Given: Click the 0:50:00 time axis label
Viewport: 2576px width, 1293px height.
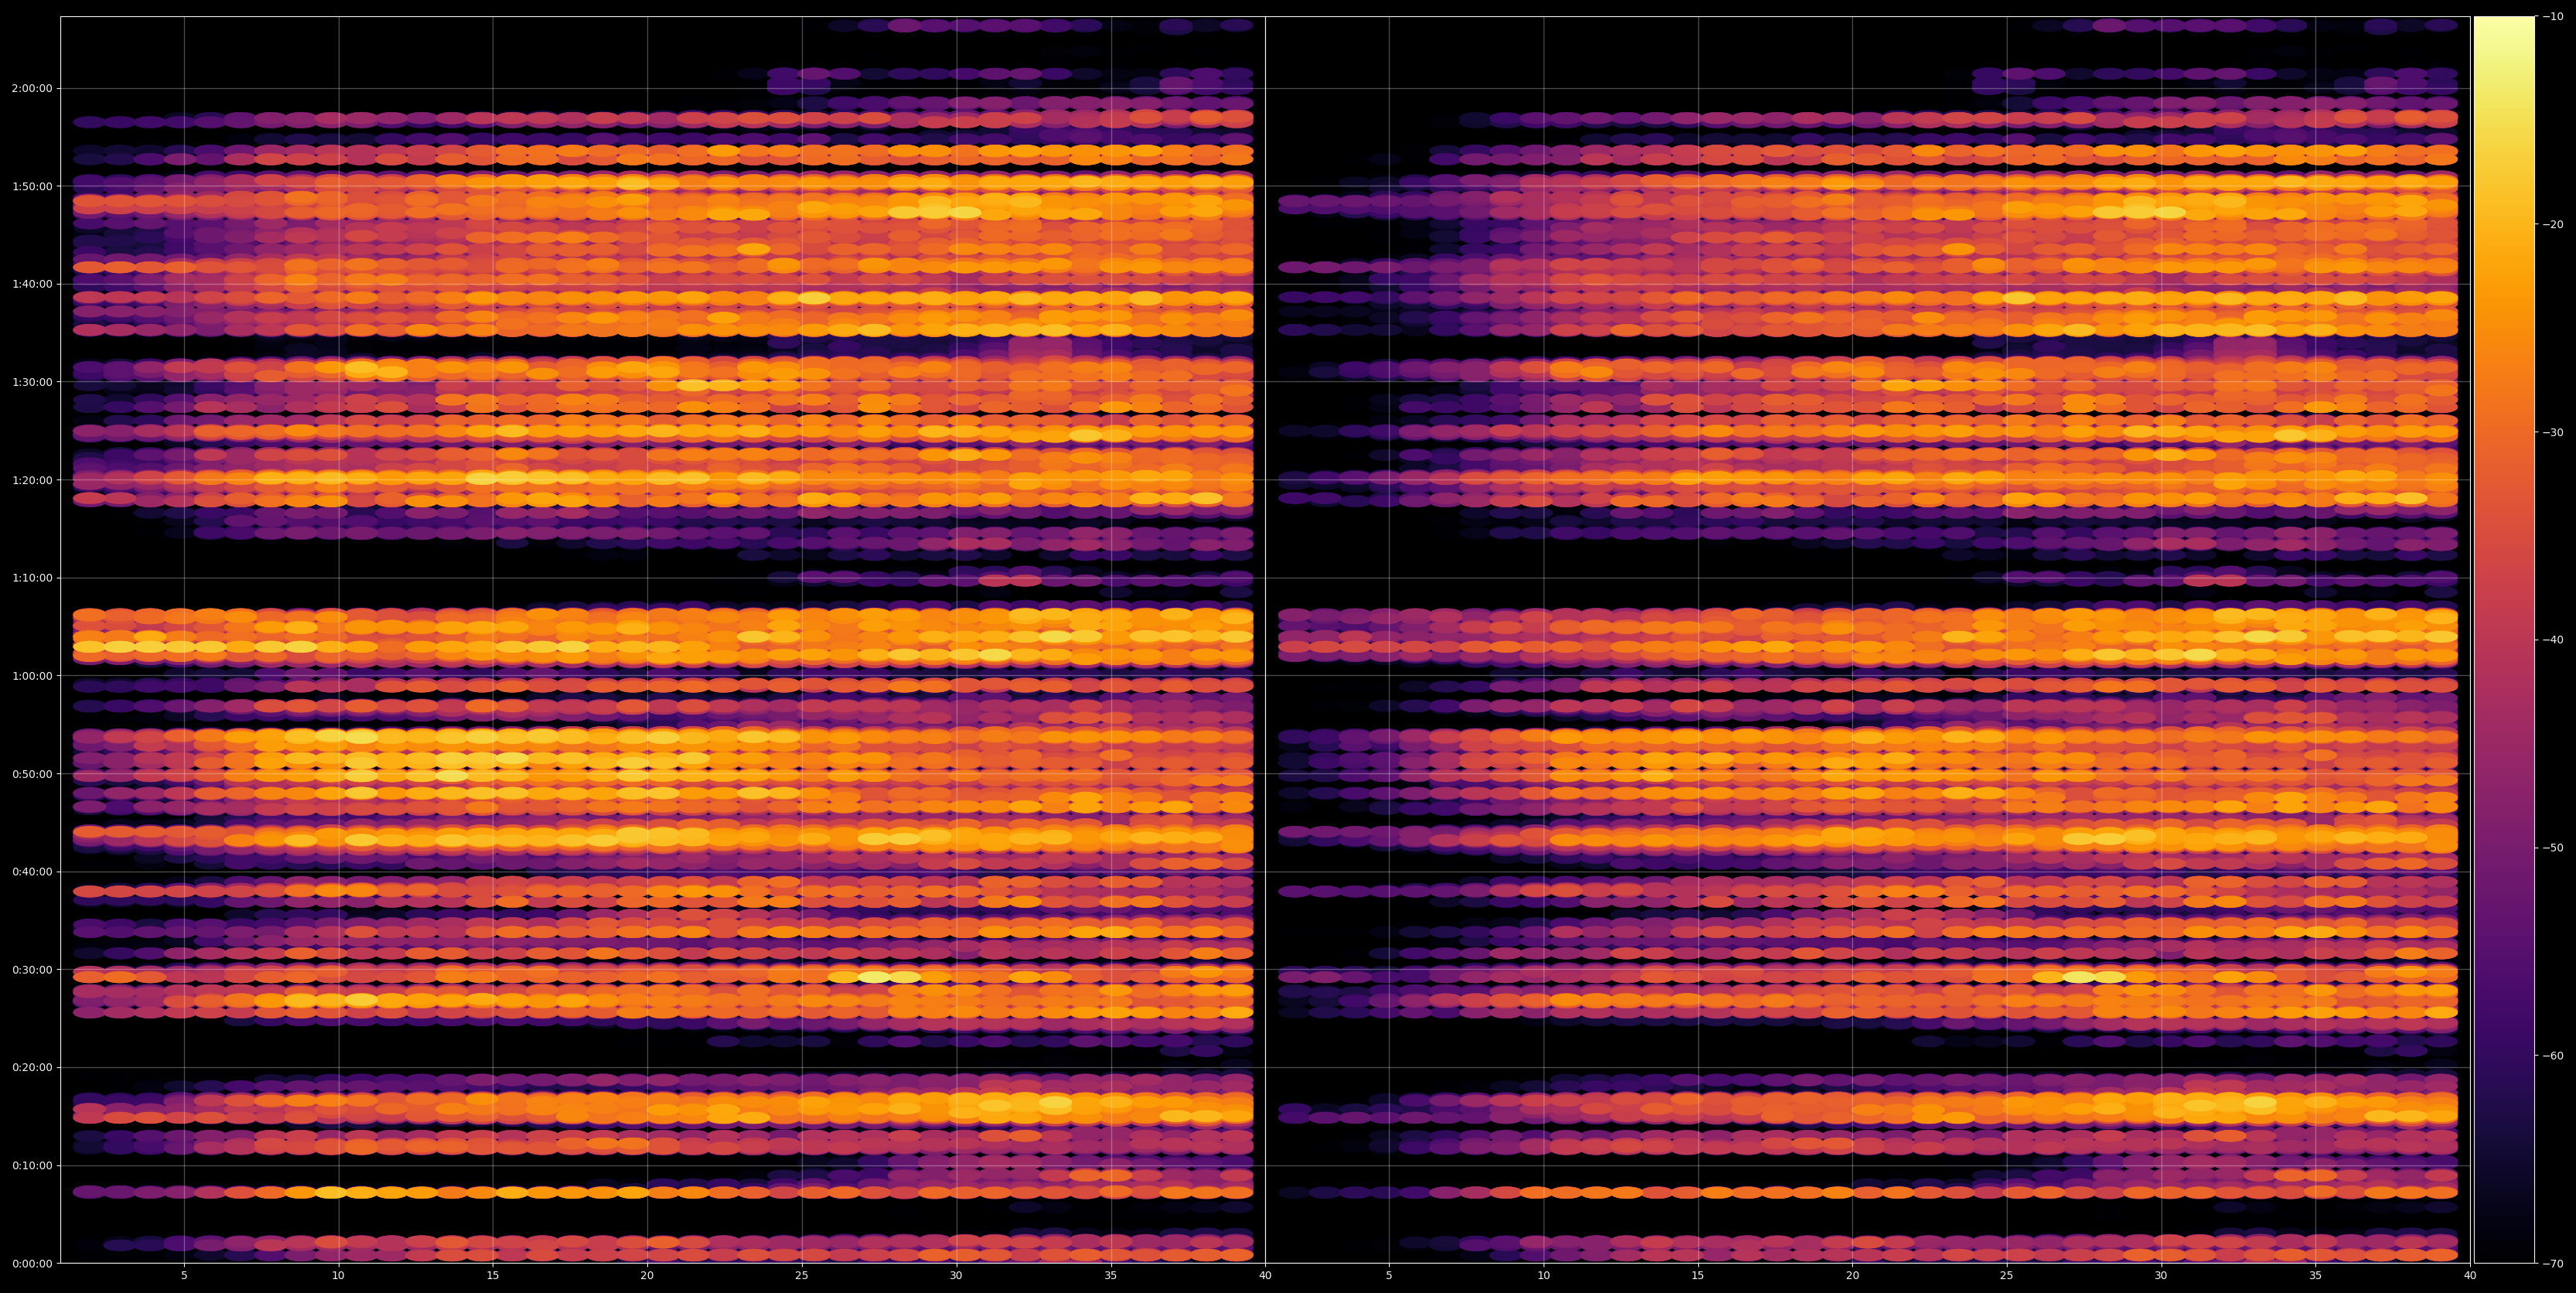Looking at the screenshot, I should click(x=32, y=773).
